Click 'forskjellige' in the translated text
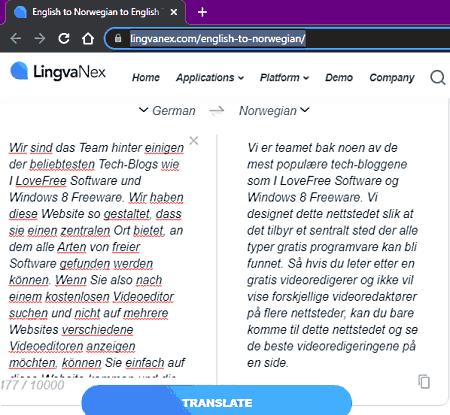The image size is (450, 415). (300, 297)
